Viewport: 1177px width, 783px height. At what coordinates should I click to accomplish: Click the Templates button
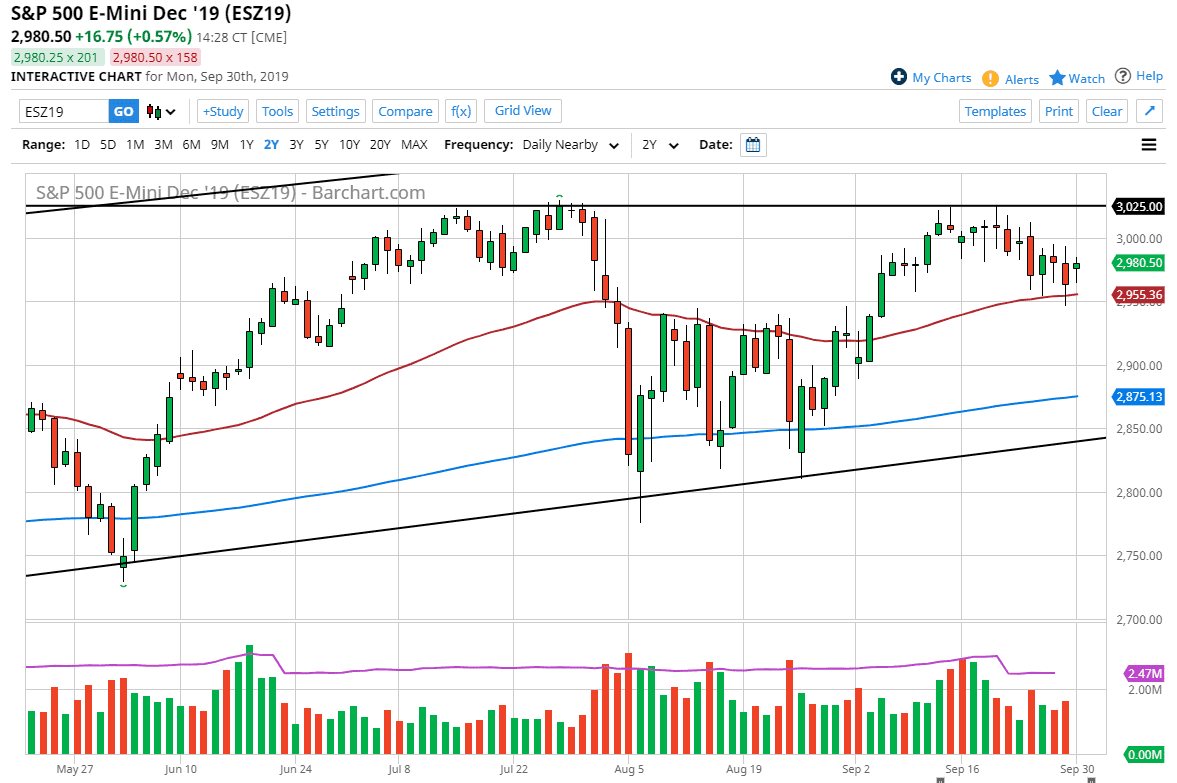pyautogui.click(x=995, y=111)
